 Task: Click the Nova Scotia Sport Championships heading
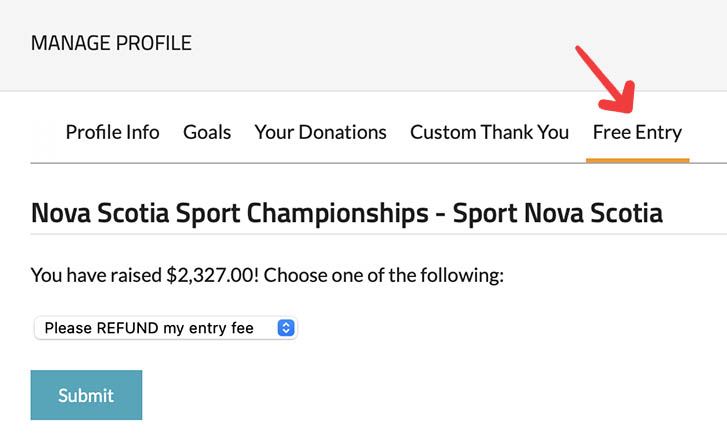(x=346, y=212)
